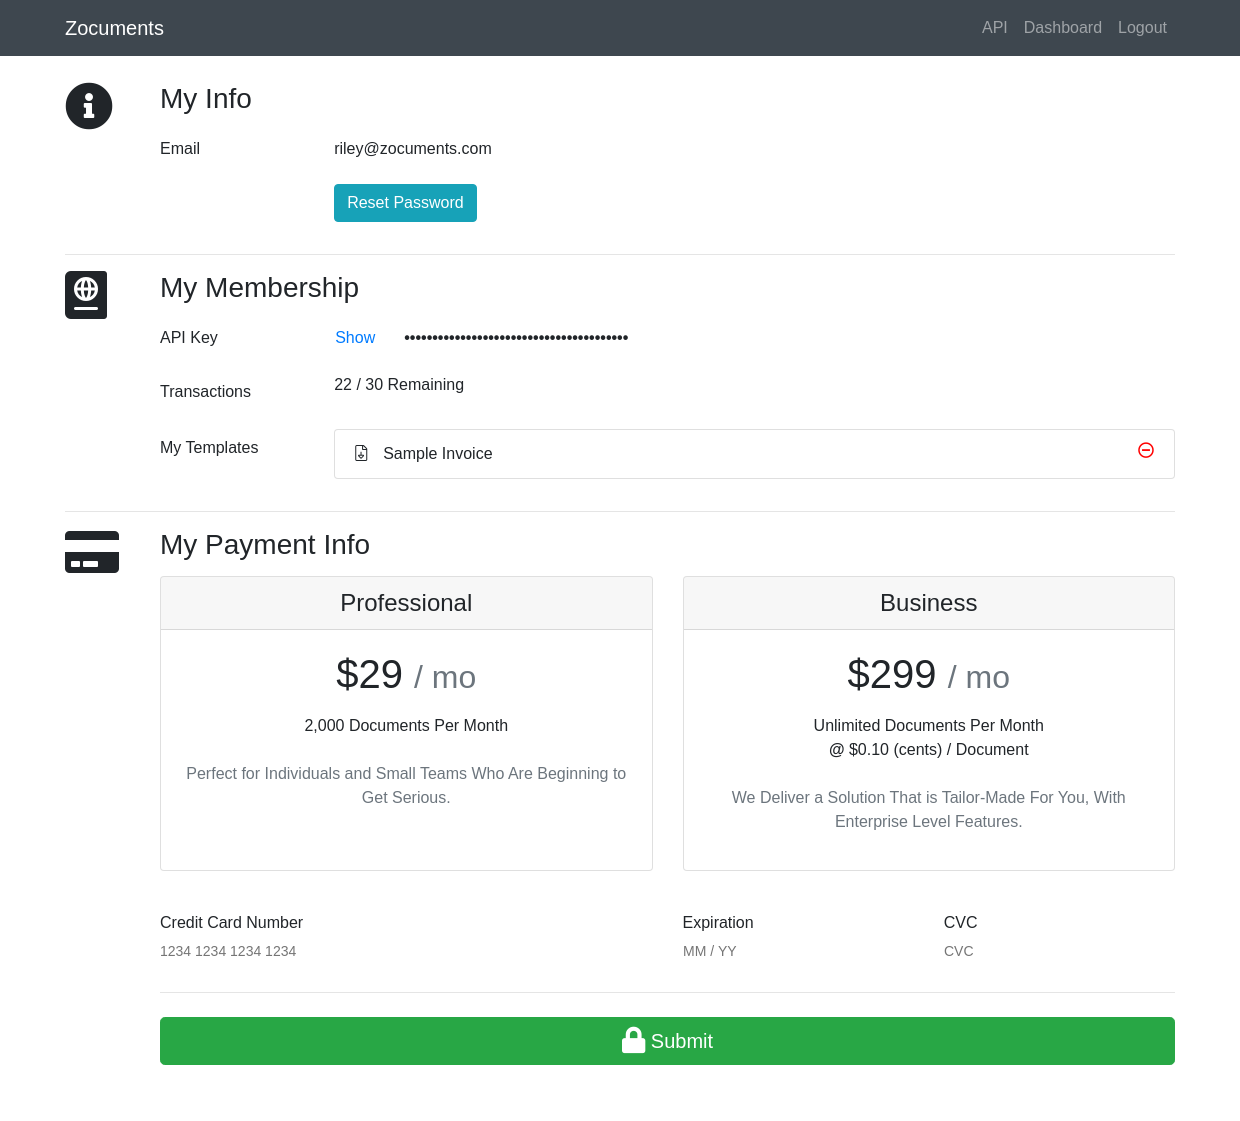Screen dimensions: 1240x1121
Task: Click the CVC label above field
Action: tap(961, 923)
